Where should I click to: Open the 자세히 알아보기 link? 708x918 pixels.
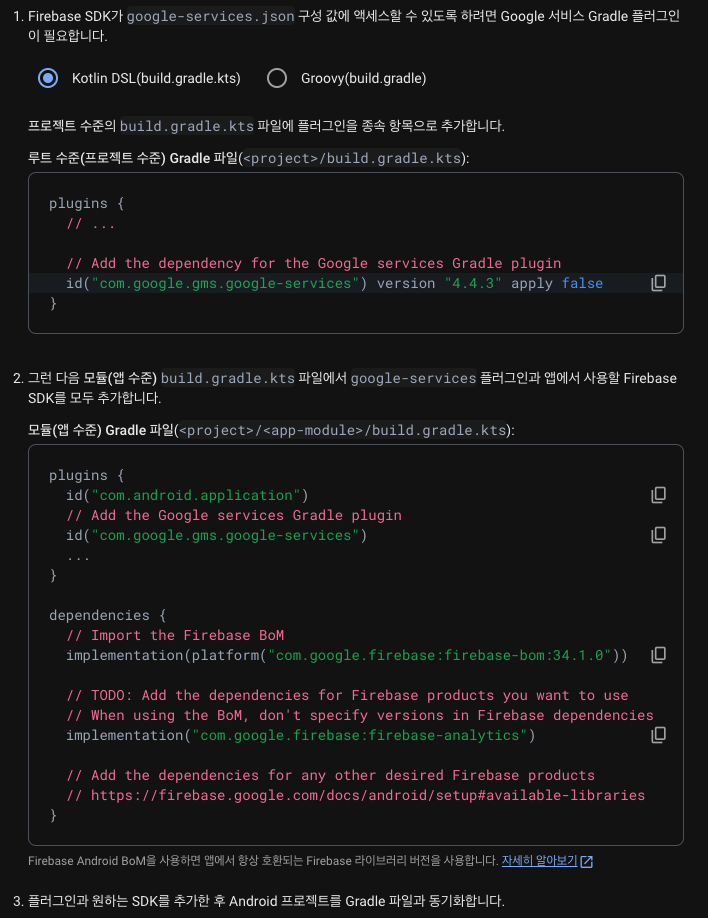coord(539,861)
